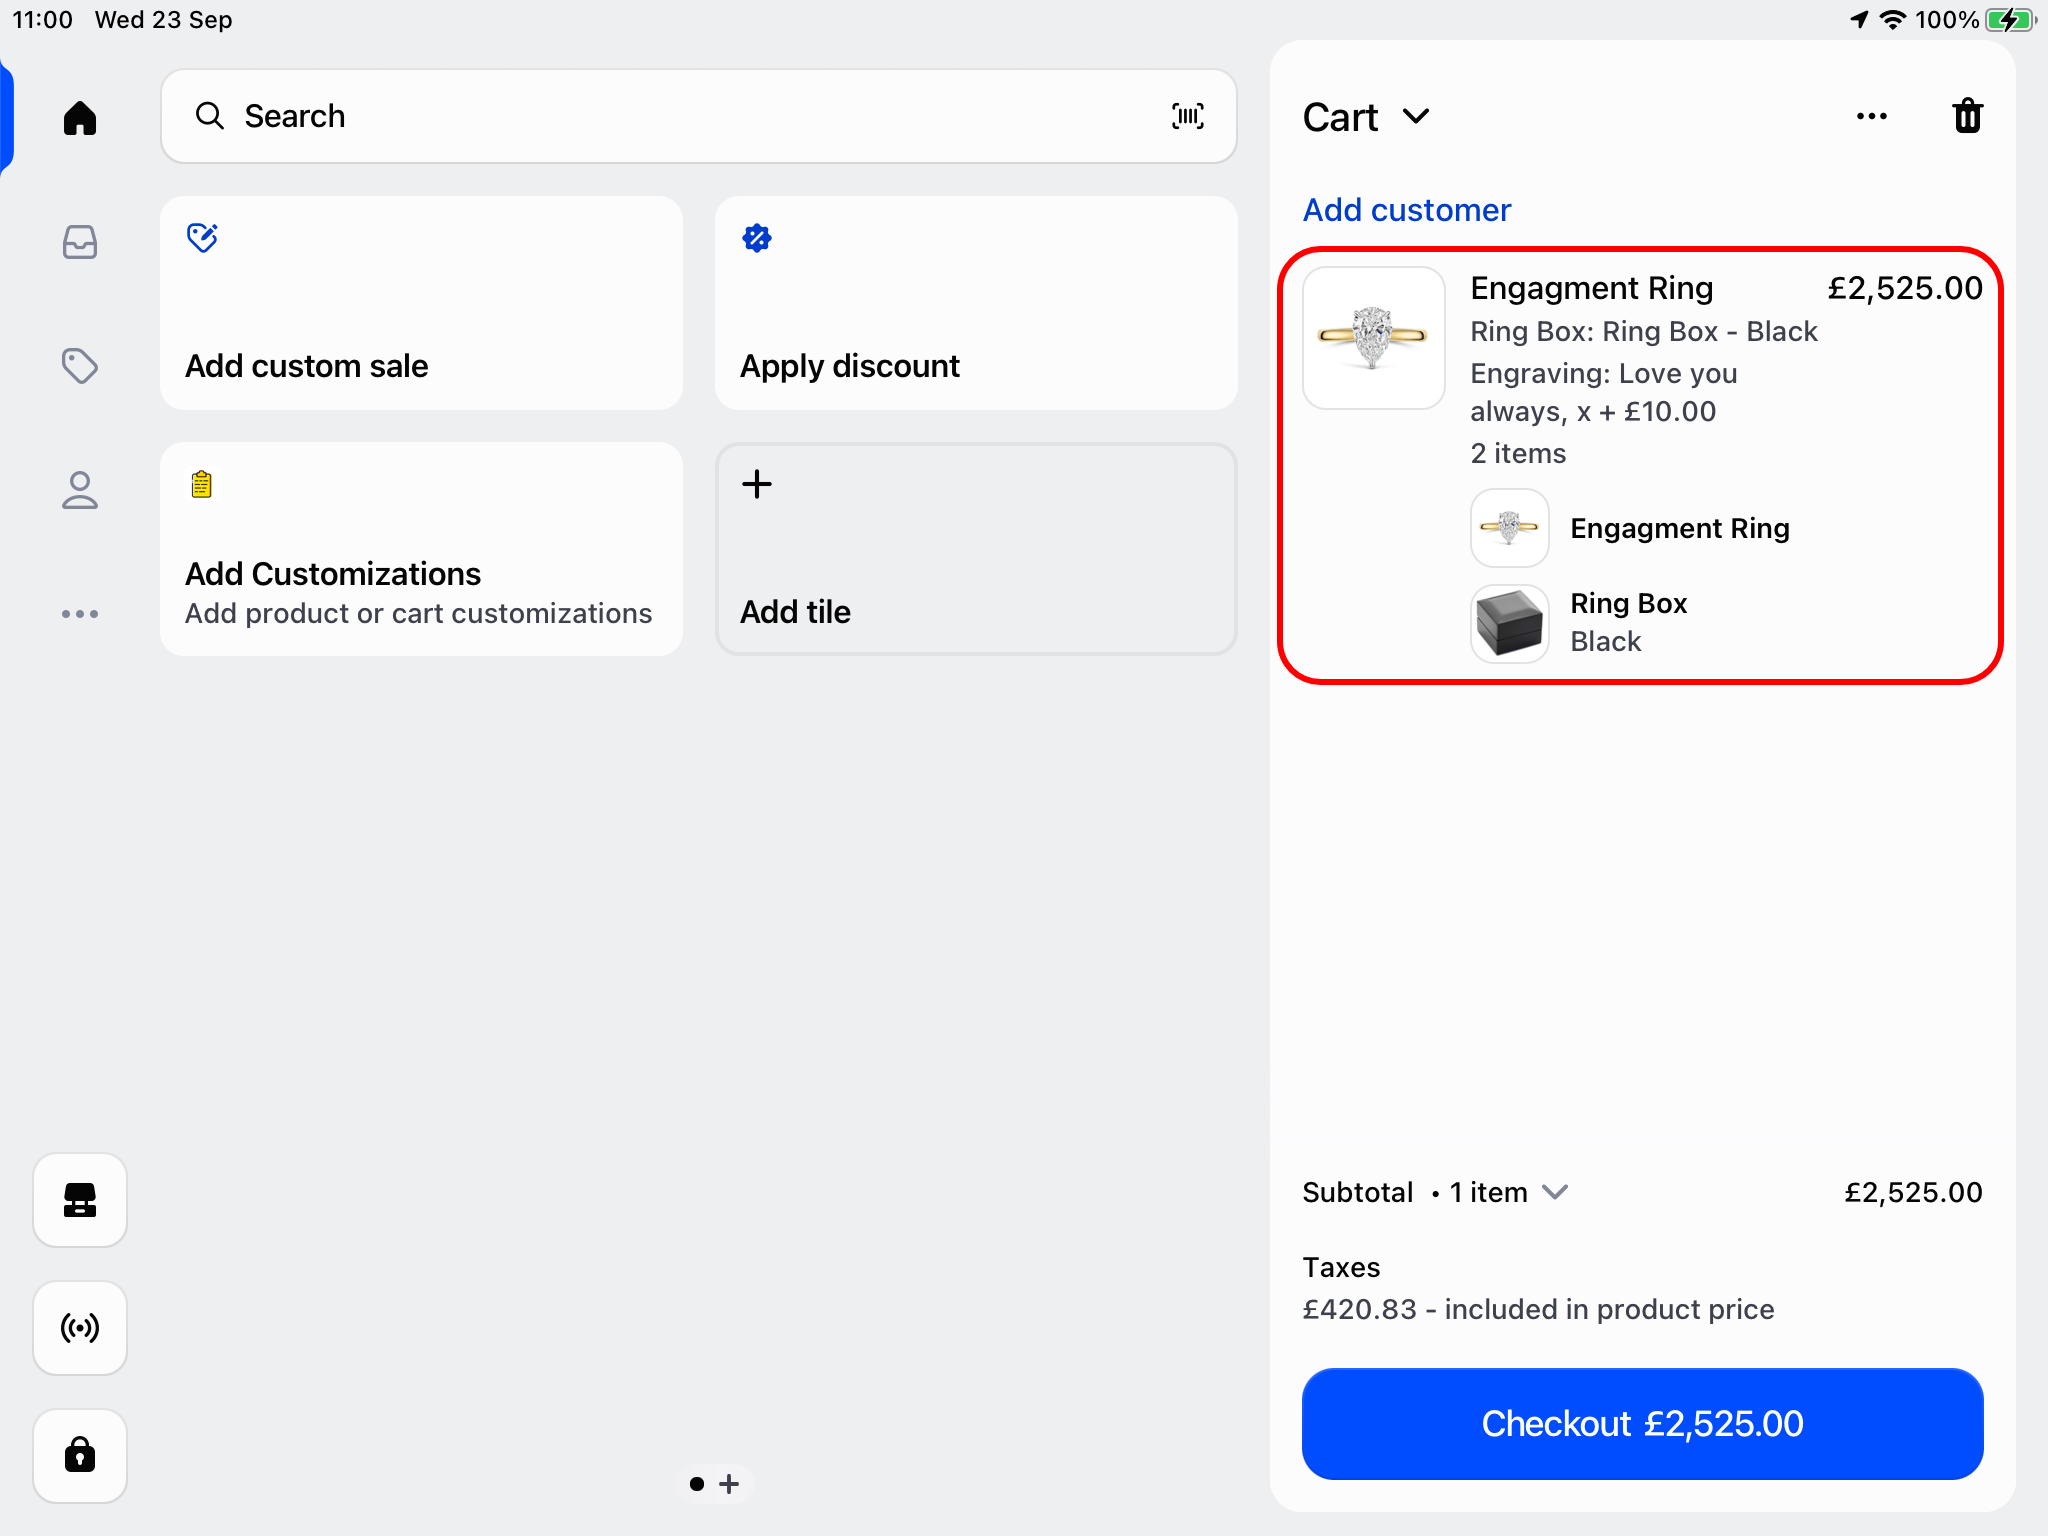Tap the connectivity broadcast icon button

tap(80, 1328)
